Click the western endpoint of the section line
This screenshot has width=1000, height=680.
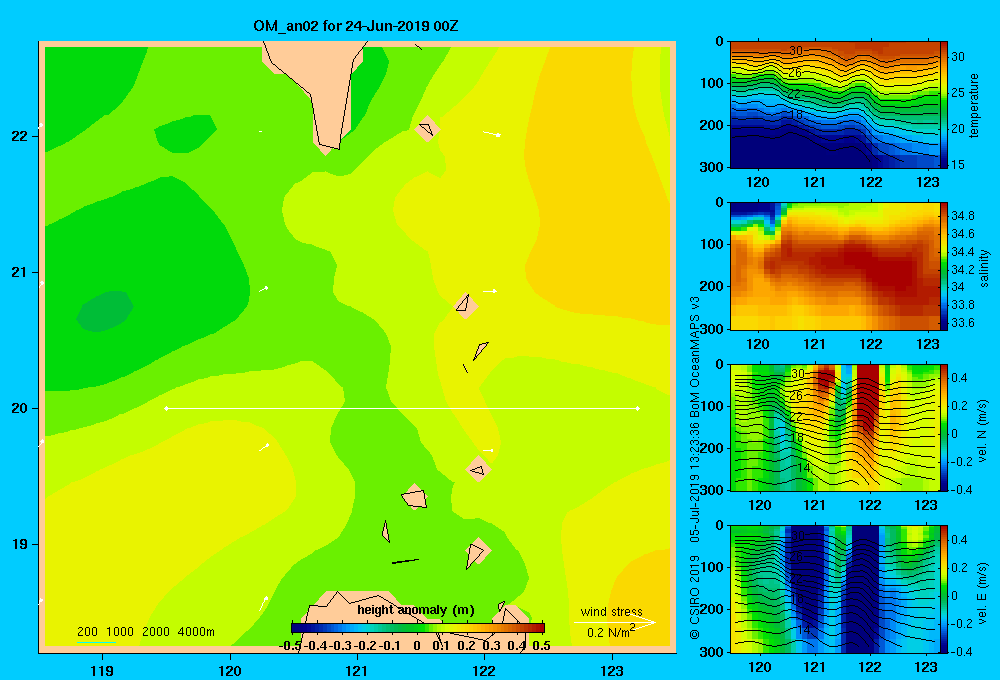(x=166, y=408)
